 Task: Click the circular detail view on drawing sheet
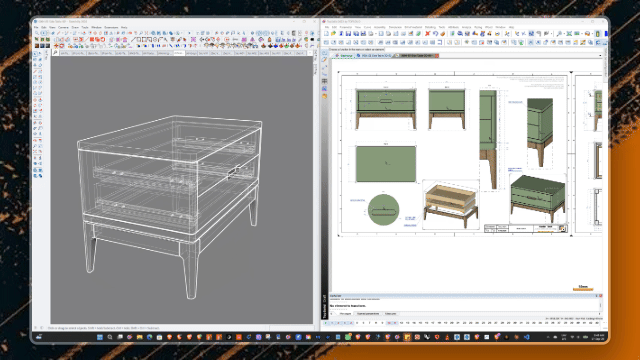383,209
